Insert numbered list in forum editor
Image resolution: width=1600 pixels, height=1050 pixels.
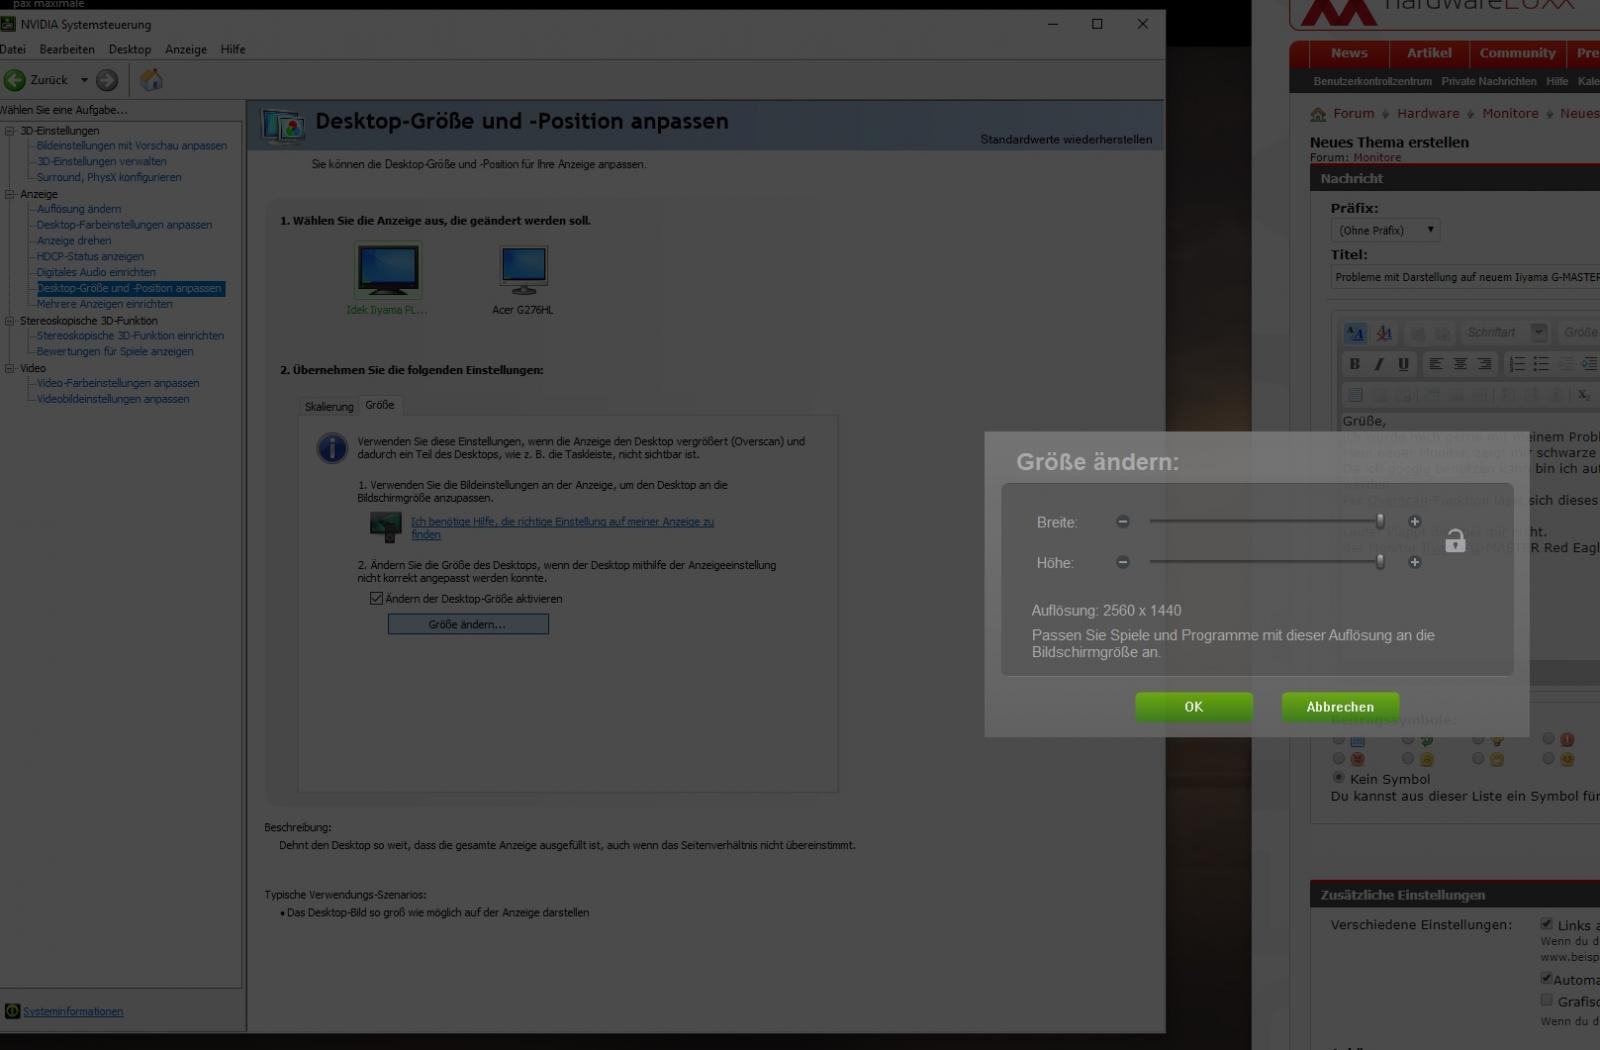tap(1517, 364)
